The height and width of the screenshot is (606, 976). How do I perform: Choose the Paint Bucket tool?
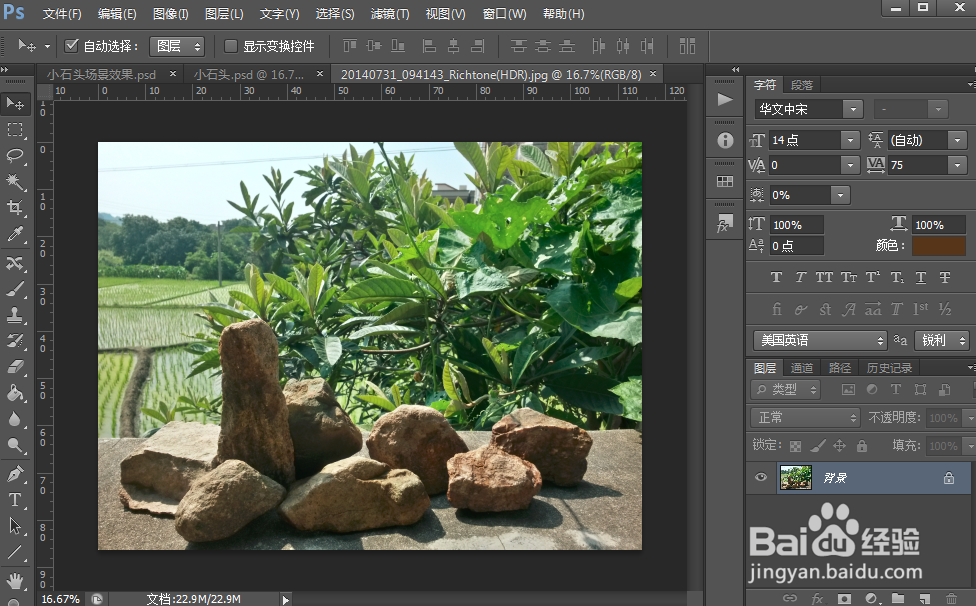pyautogui.click(x=15, y=393)
